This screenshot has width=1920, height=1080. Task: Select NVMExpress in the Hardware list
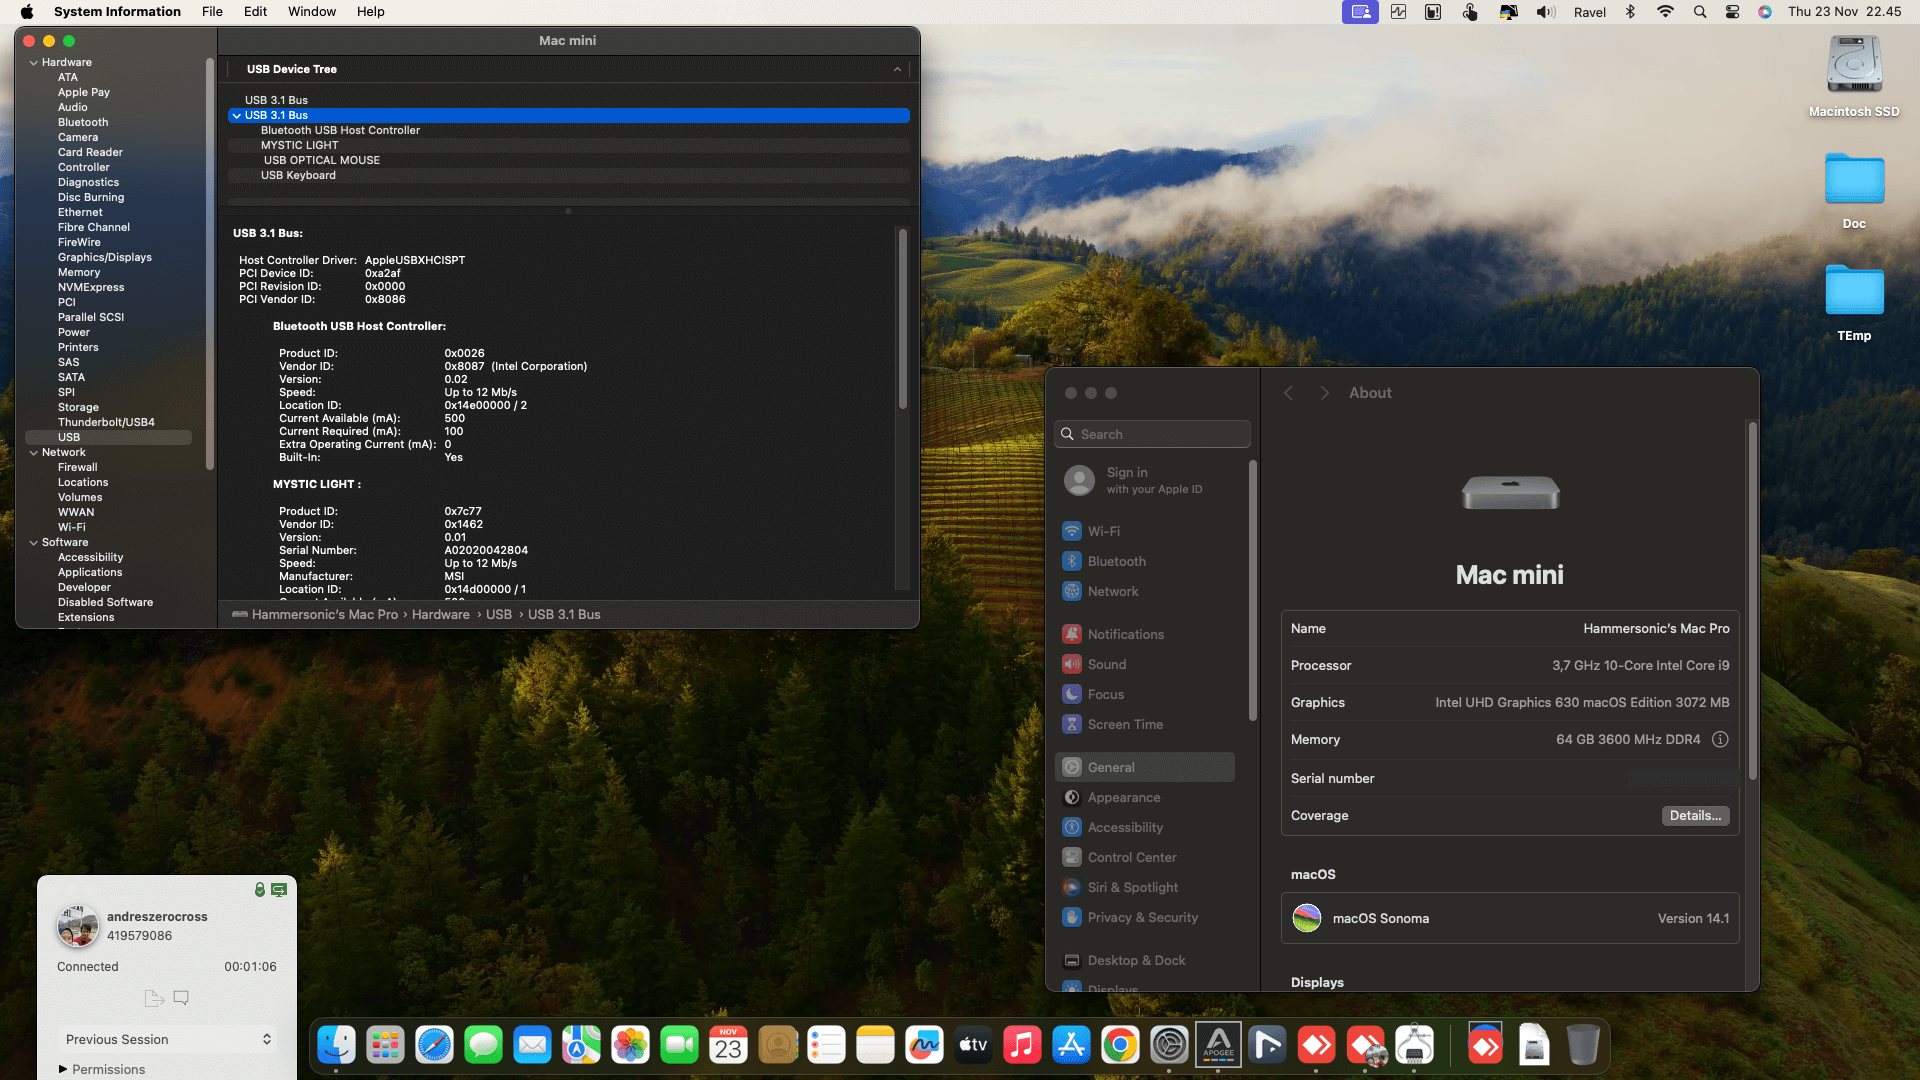point(91,287)
